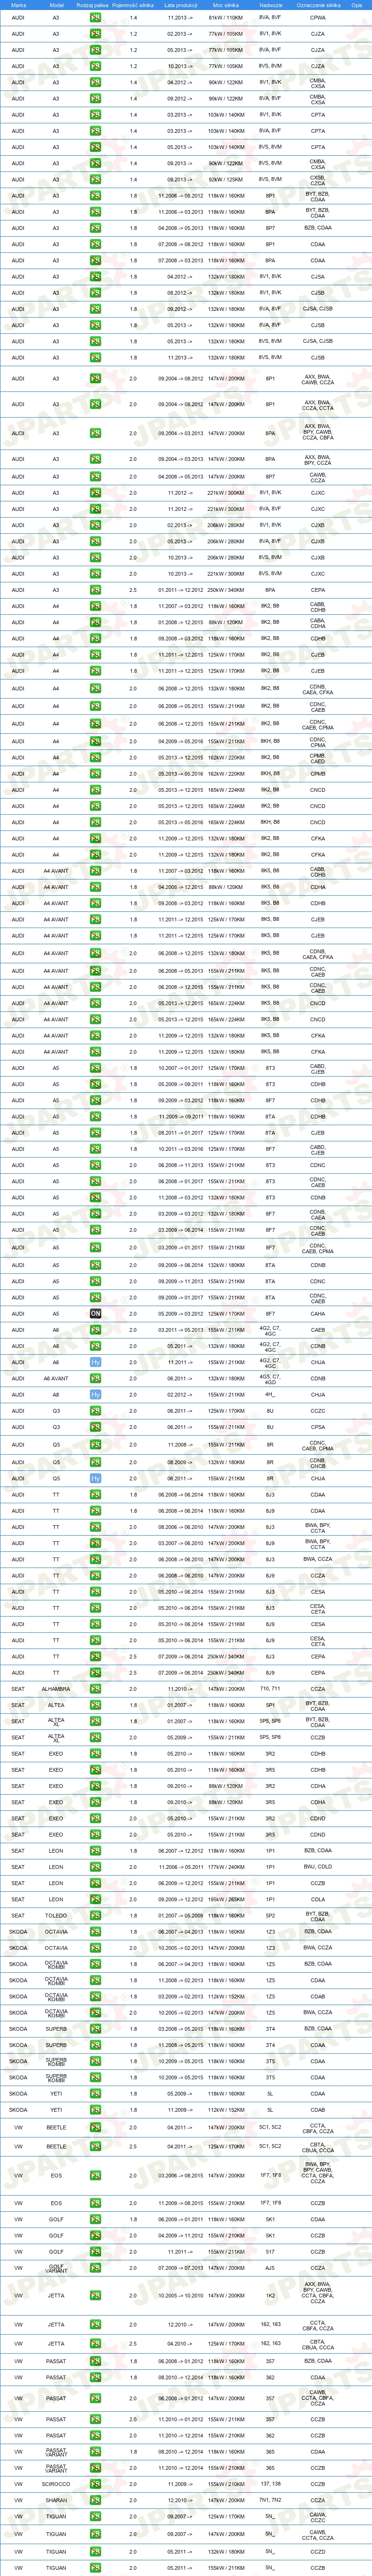
Task: Click the Pojemność silnika column header
Action: tap(134, 5)
